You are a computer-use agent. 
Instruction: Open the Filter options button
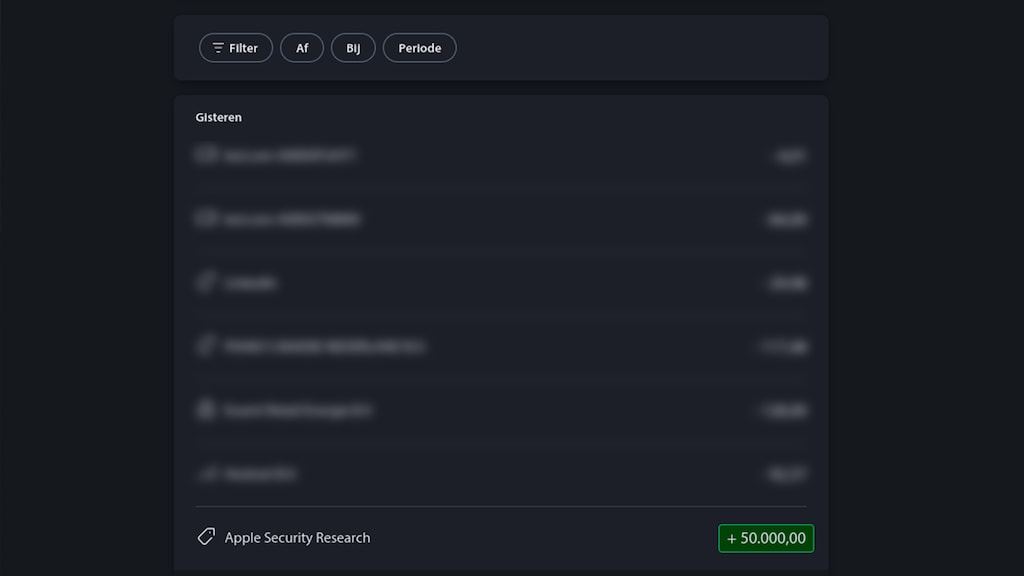tap(236, 48)
